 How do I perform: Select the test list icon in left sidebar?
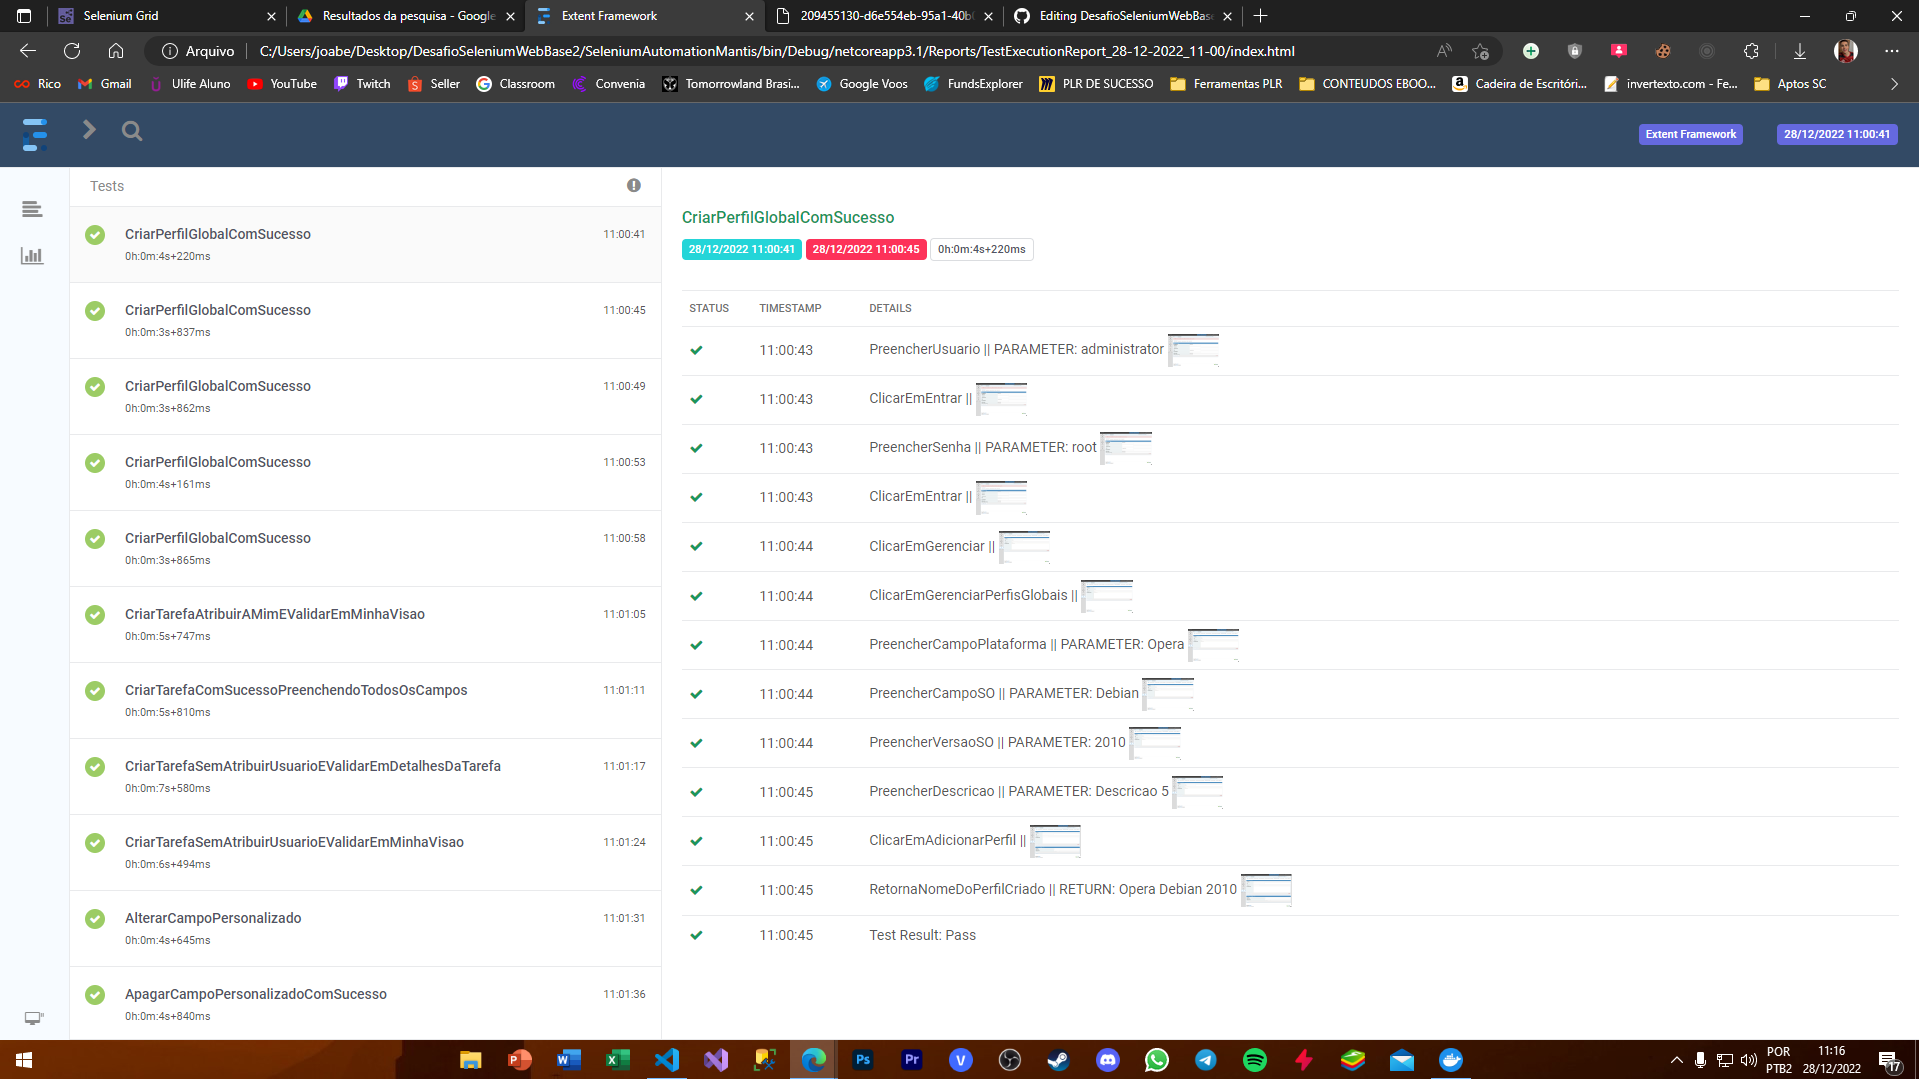click(31, 209)
